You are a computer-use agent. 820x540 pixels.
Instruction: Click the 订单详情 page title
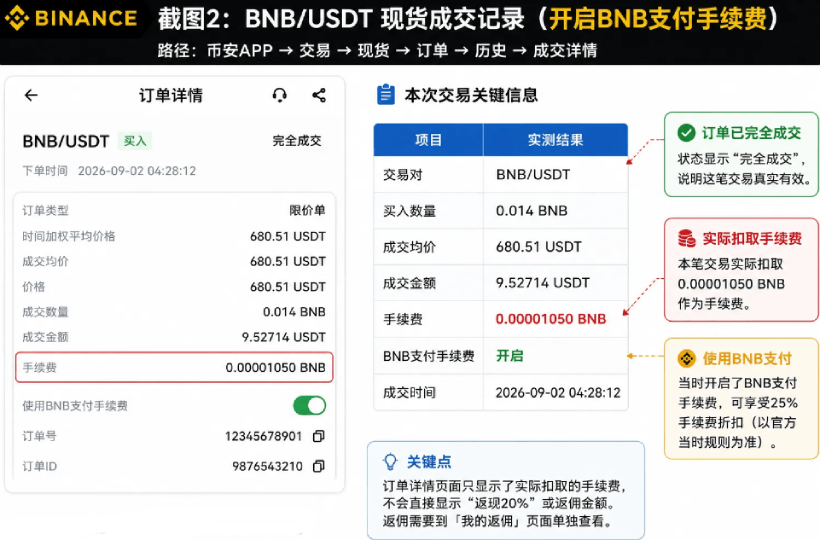tap(170, 95)
